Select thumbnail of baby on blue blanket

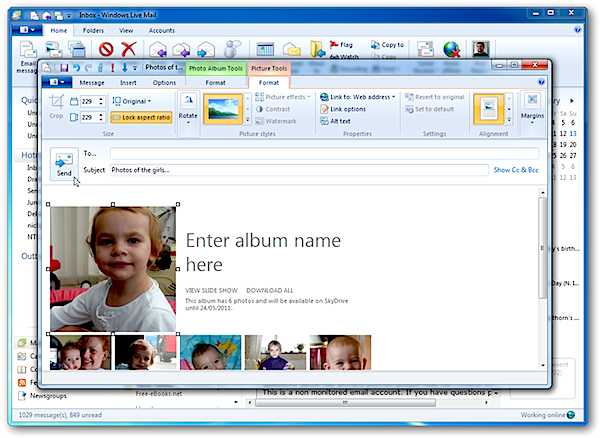(x=211, y=352)
